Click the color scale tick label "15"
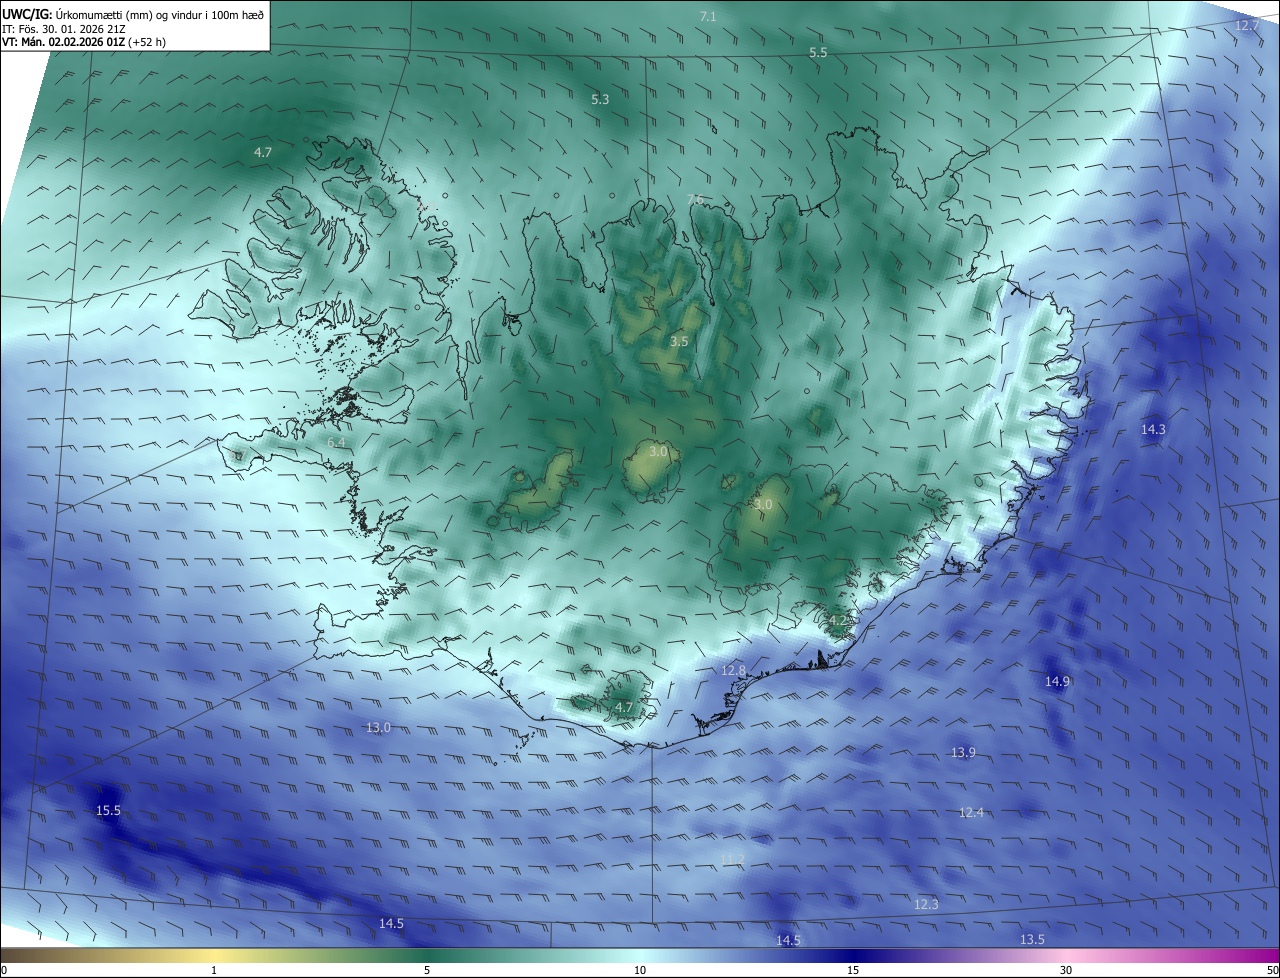1280x978 pixels. [x=853, y=970]
